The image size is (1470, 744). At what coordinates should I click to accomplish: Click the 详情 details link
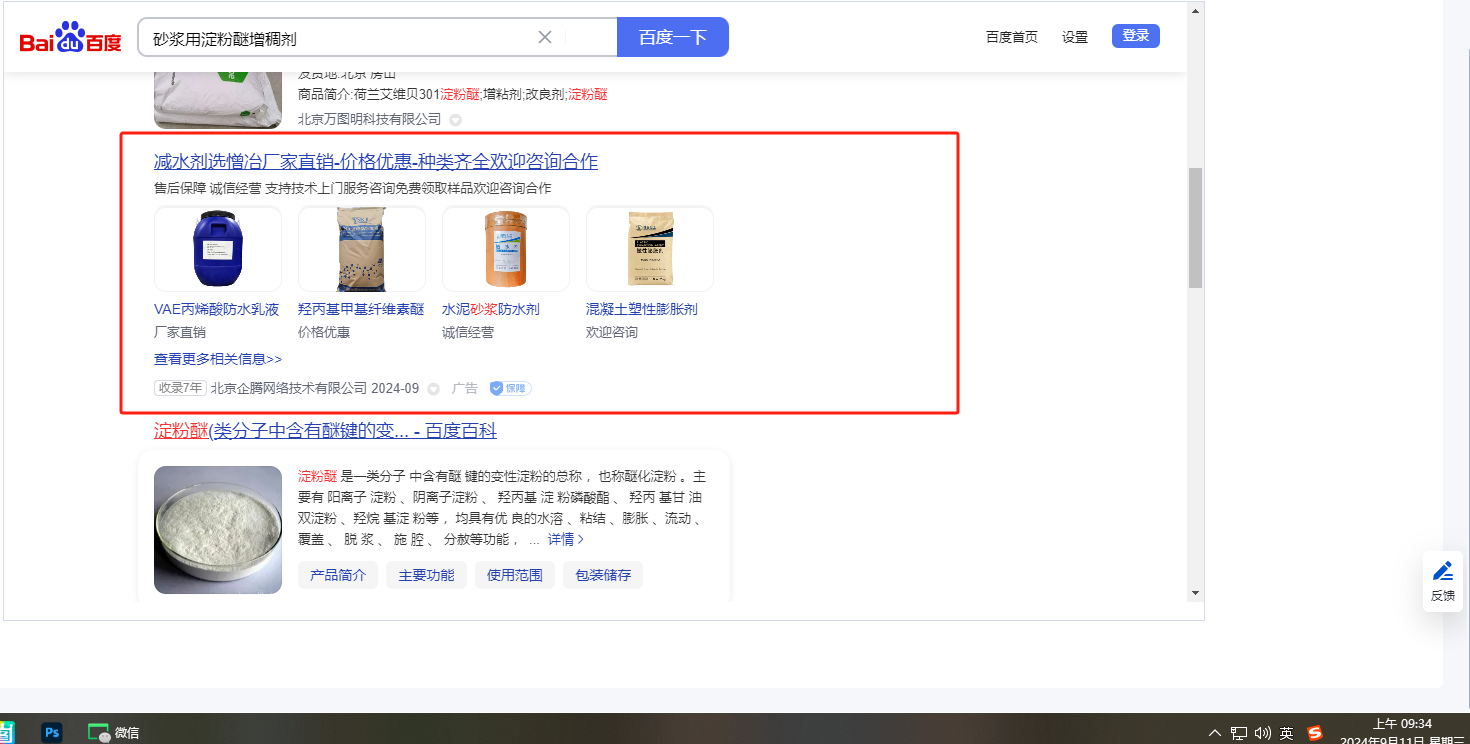[x=565, y=539]
